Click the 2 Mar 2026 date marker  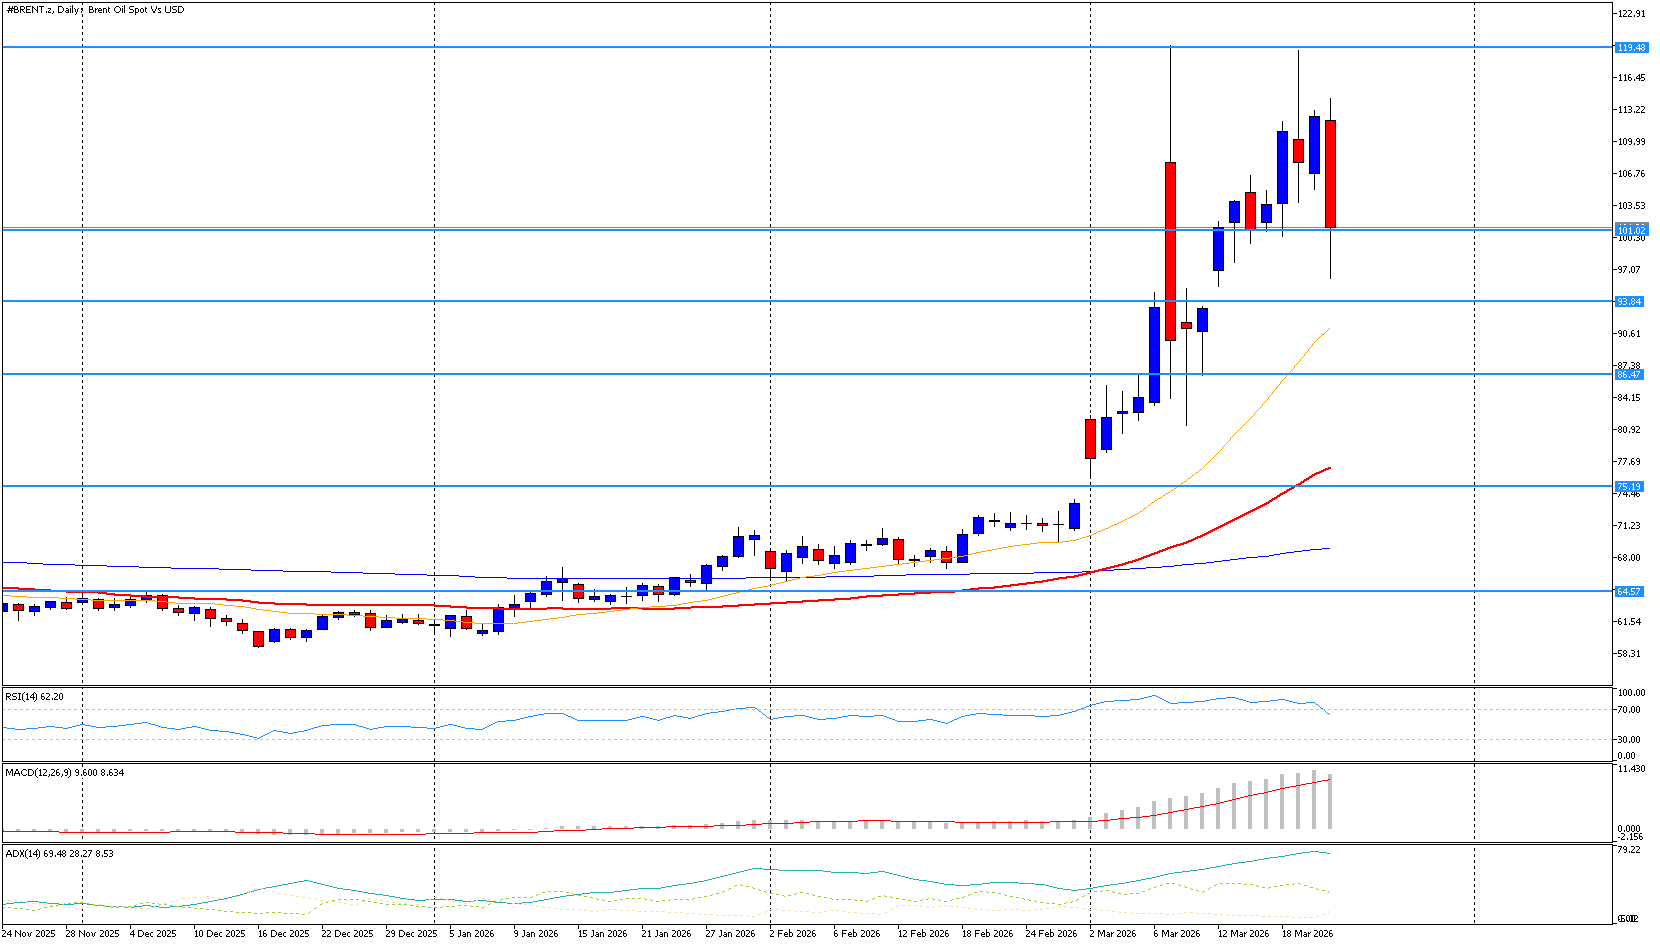(1112, 933)
